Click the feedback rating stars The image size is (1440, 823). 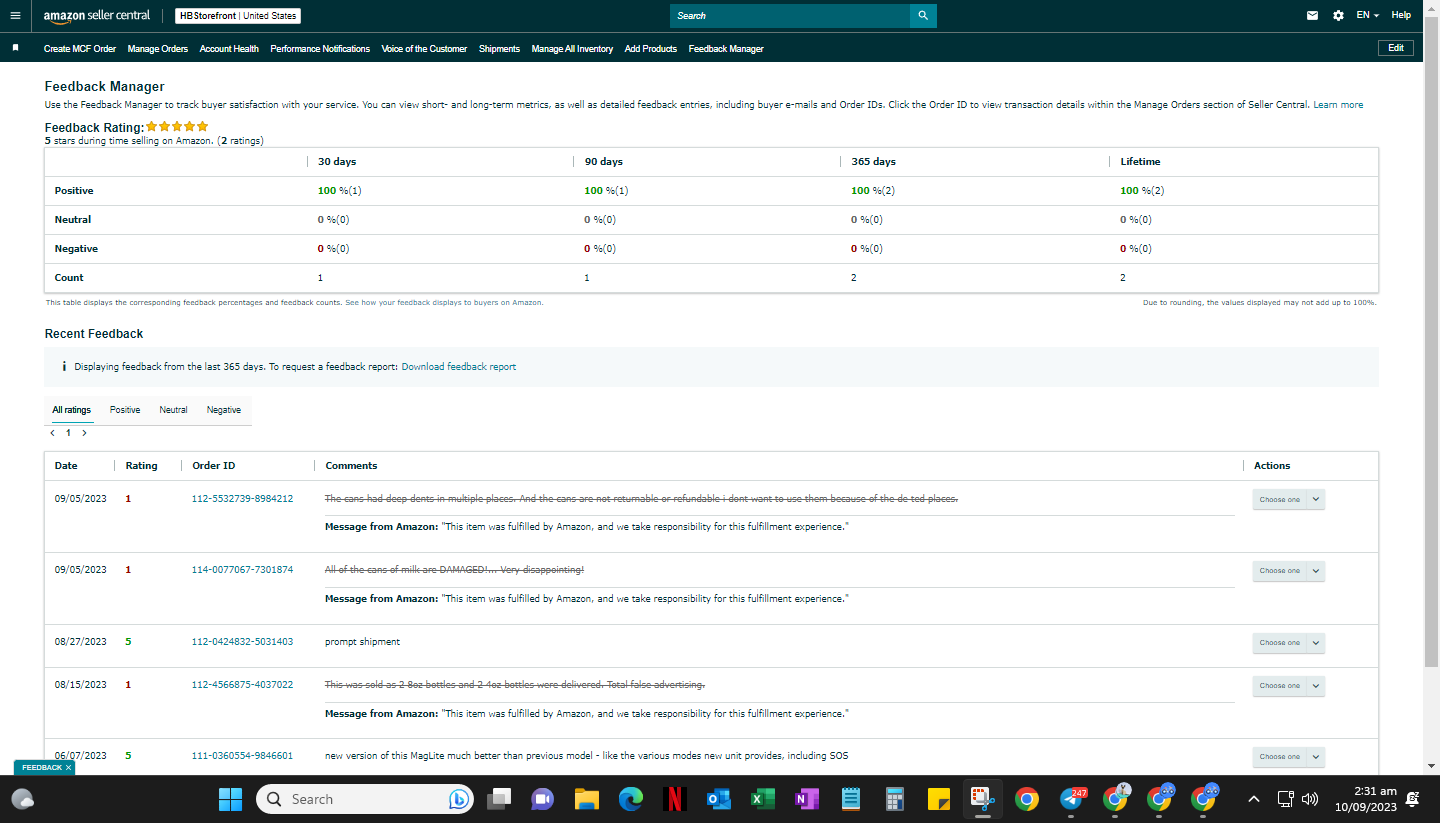pos(177,127)
